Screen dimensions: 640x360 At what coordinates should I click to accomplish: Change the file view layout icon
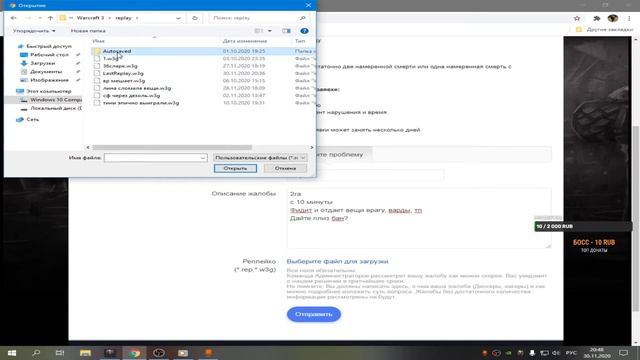pyautogui.click(x=259, y=31)
